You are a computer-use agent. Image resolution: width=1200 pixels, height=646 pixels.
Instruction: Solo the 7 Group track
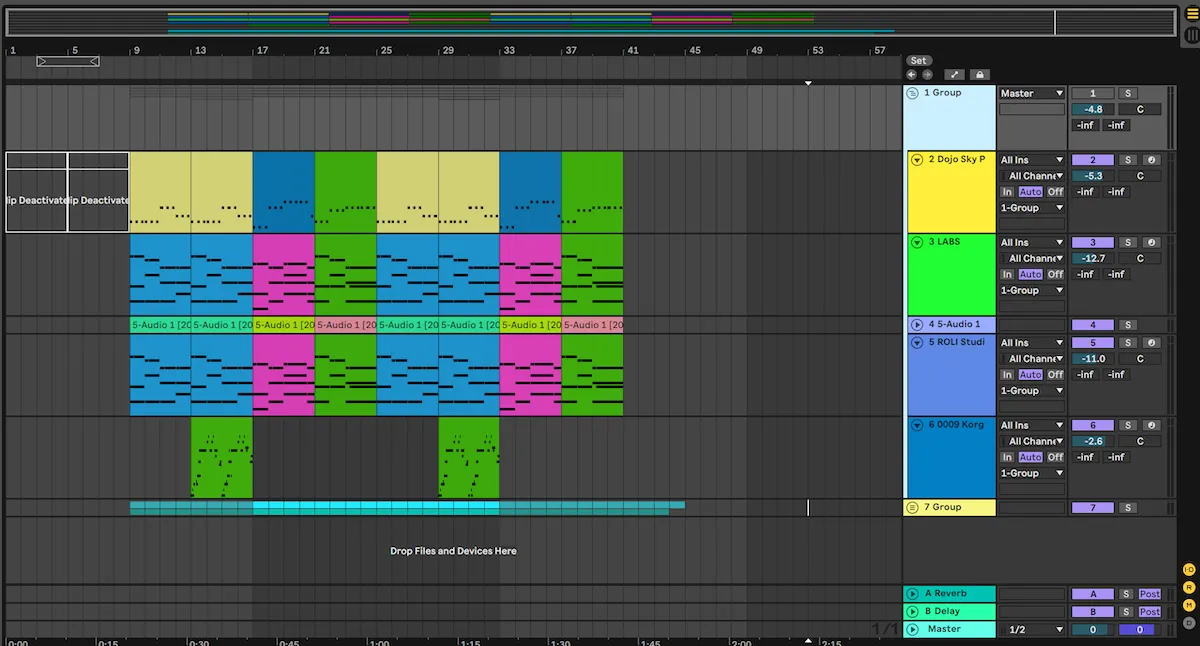1127,508
